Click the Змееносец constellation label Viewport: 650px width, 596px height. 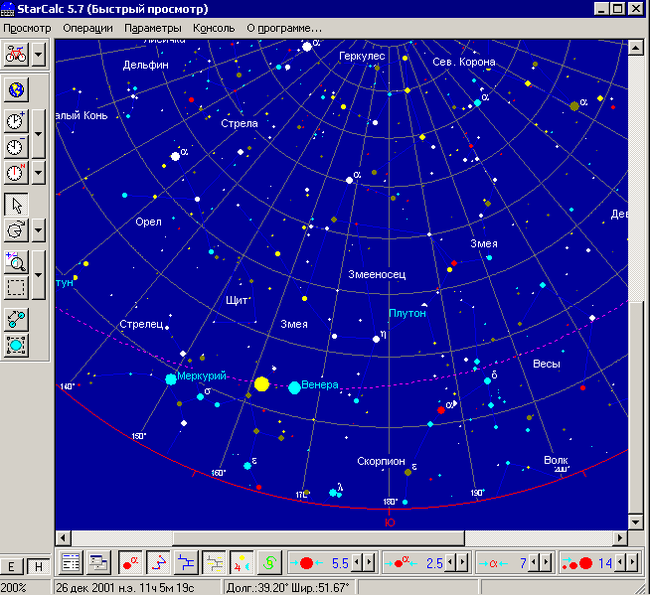point(377,274)
